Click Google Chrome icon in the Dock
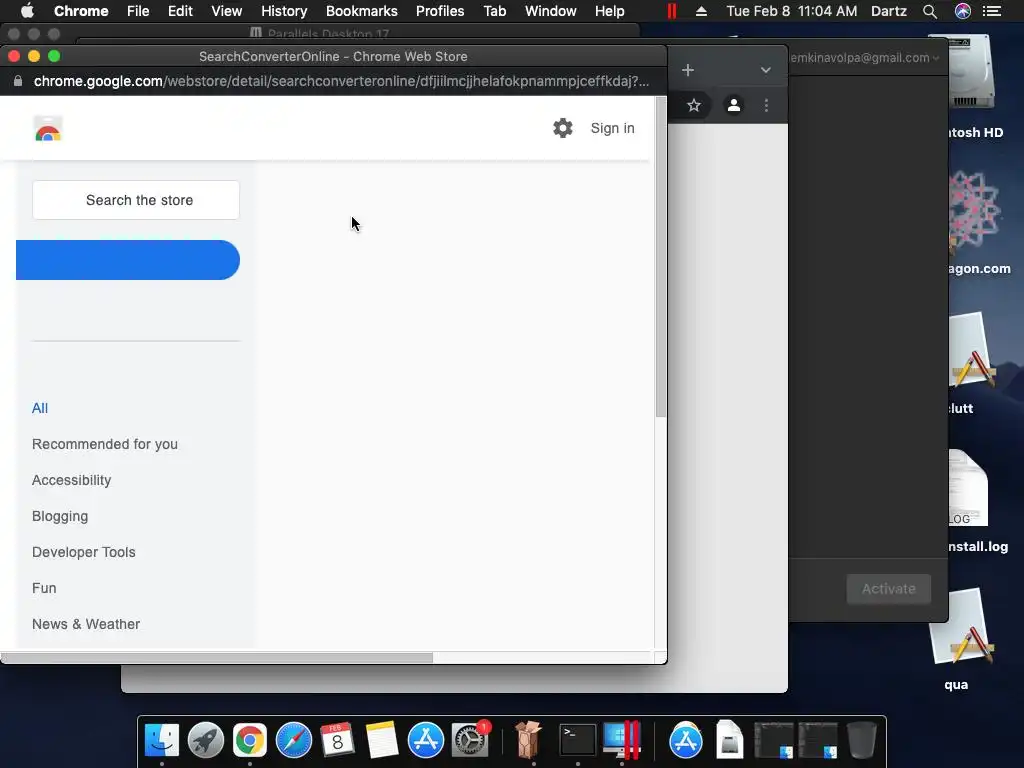Image resolution: width=1024 pixels, height=768 pixels. click(x=249, y=740)
